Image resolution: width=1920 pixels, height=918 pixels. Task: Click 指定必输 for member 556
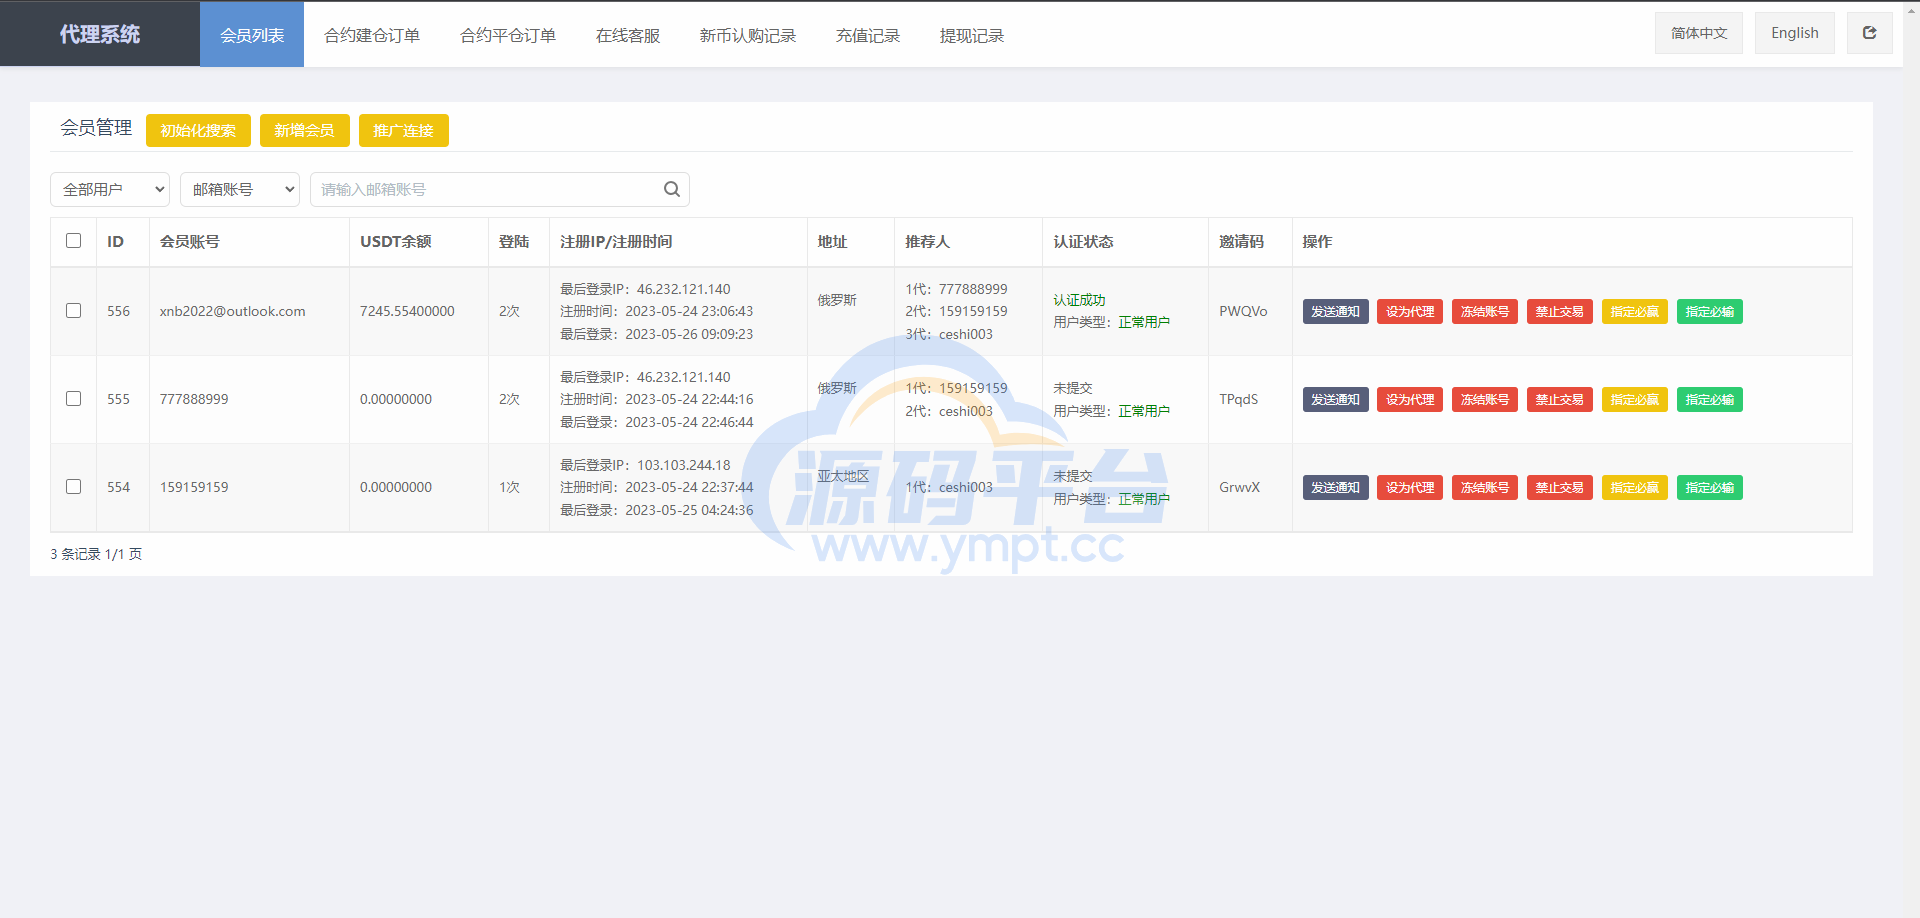(x=1710, y=311)
